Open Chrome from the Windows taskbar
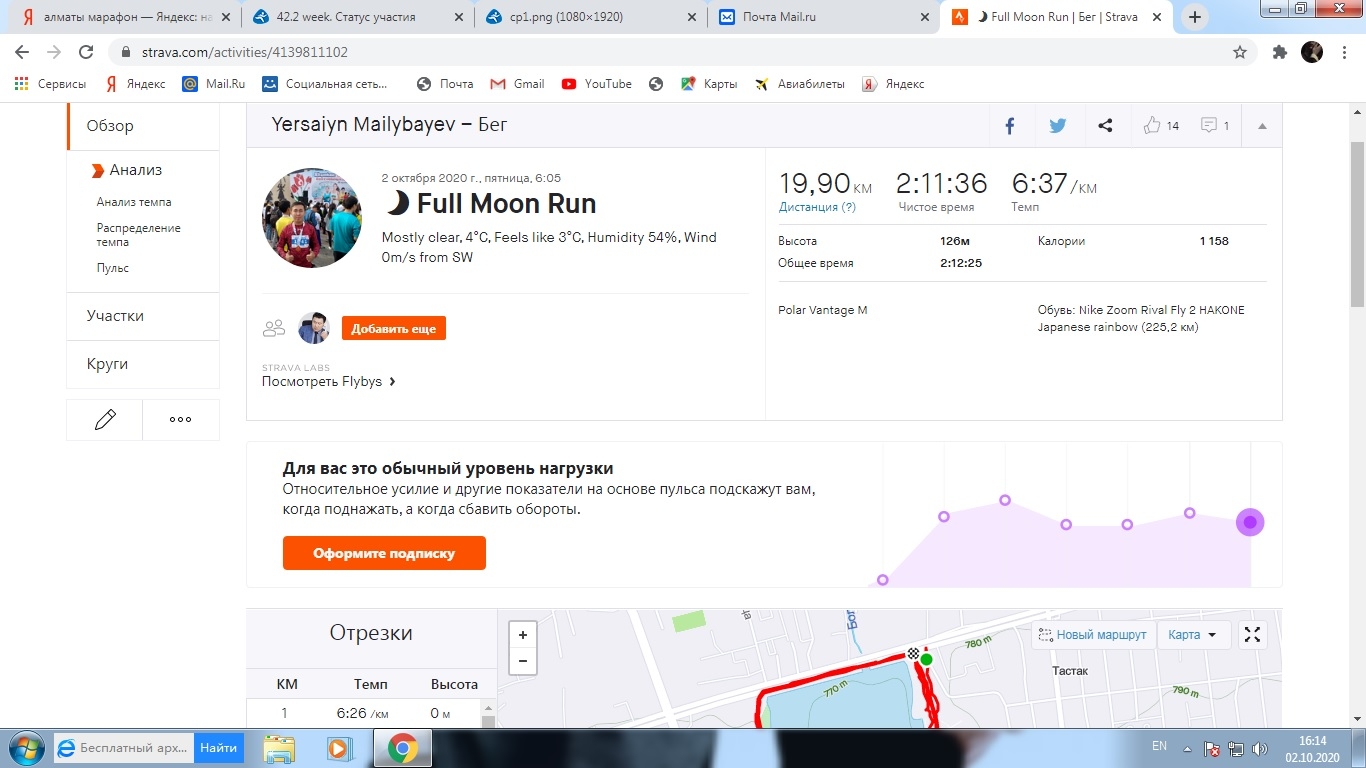This screenshot has height=768, width=1366. [x=402, y=748]
